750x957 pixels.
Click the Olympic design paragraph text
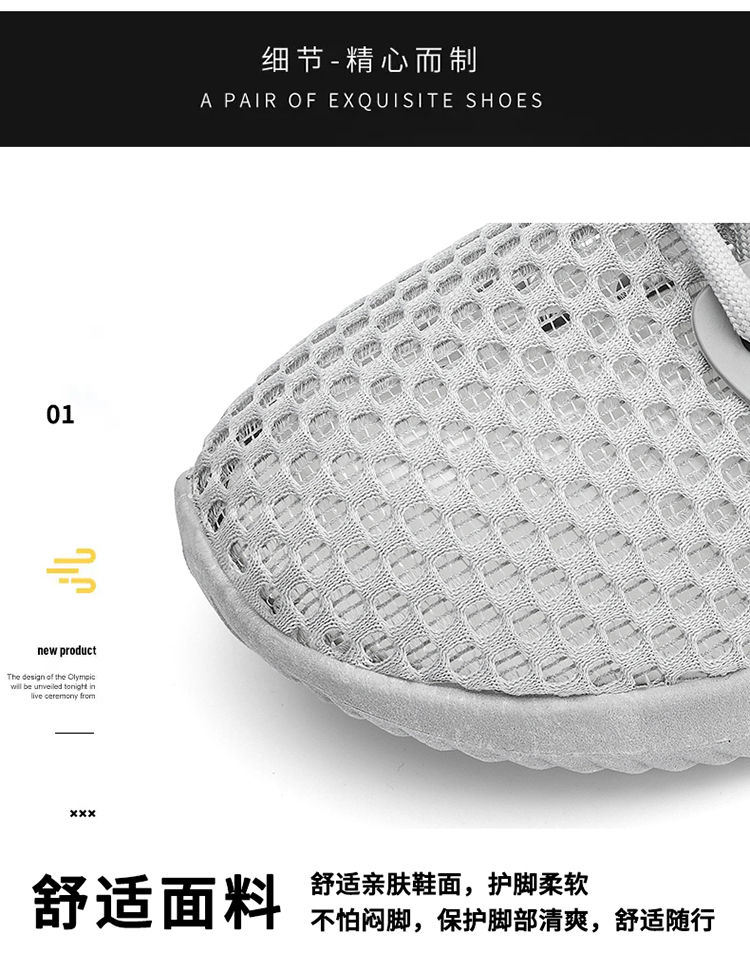[51, 686]
